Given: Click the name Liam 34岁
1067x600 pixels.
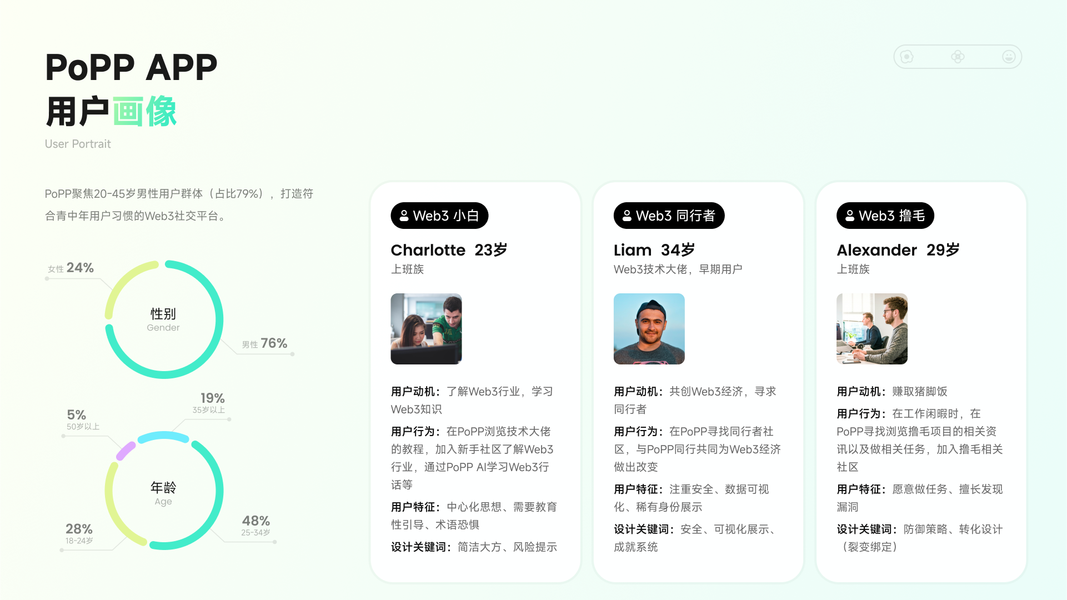Looking at the screenshot, I should pyautogui.click(x=654, y=250).
